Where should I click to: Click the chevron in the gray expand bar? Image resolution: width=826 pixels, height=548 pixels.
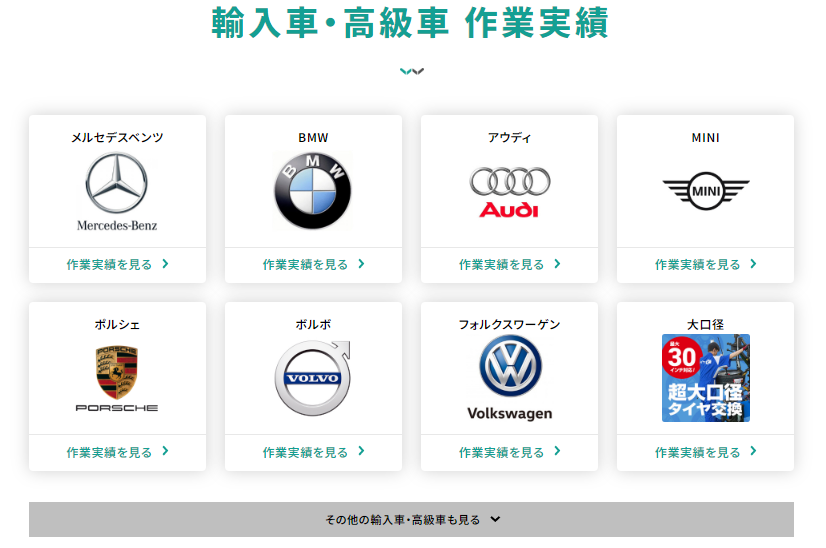point(495,520)
